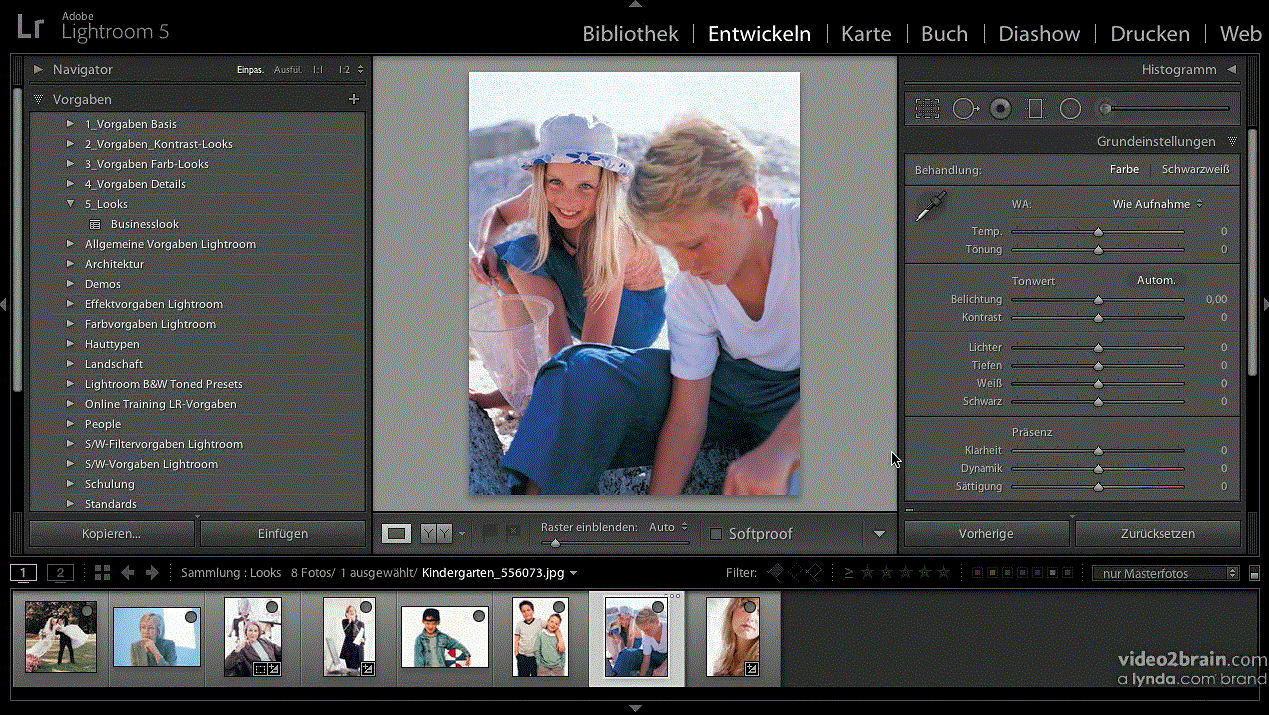Toggle quick collection circle on second thumbnail
The image size is (1269, 715).
(x=190, y=617)
